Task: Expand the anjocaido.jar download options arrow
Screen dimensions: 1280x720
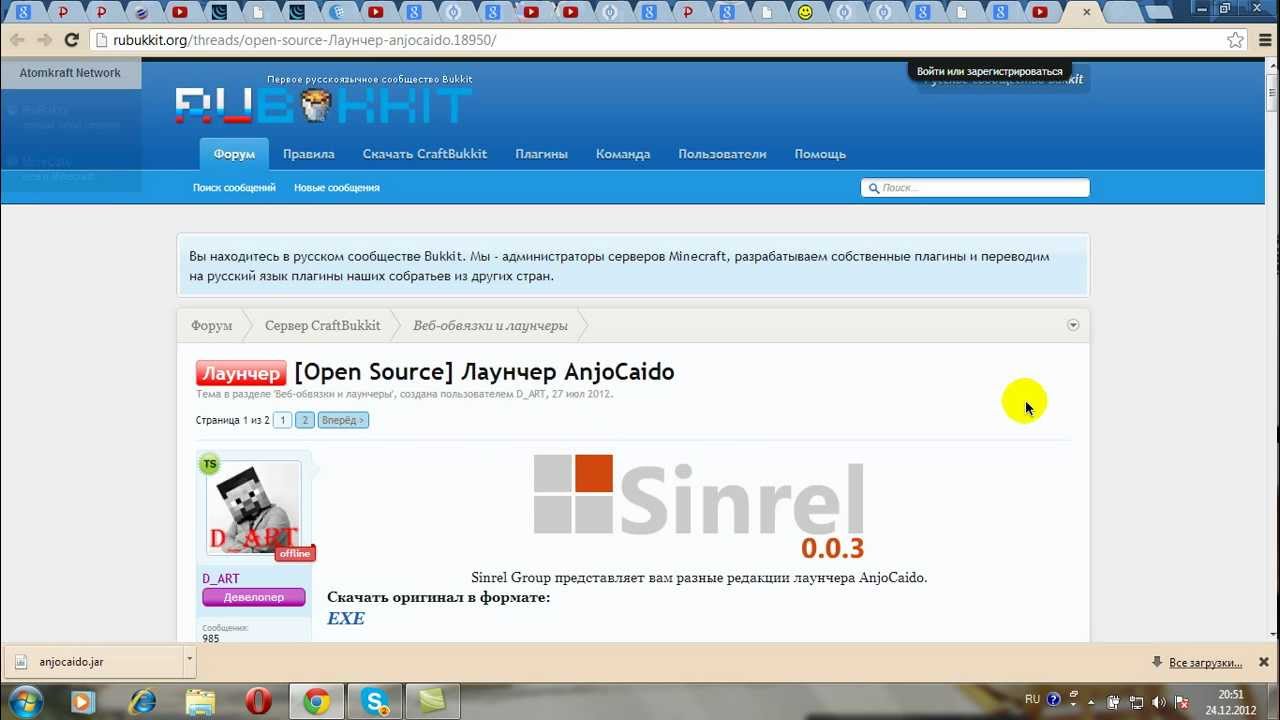Action: point(189,662)
